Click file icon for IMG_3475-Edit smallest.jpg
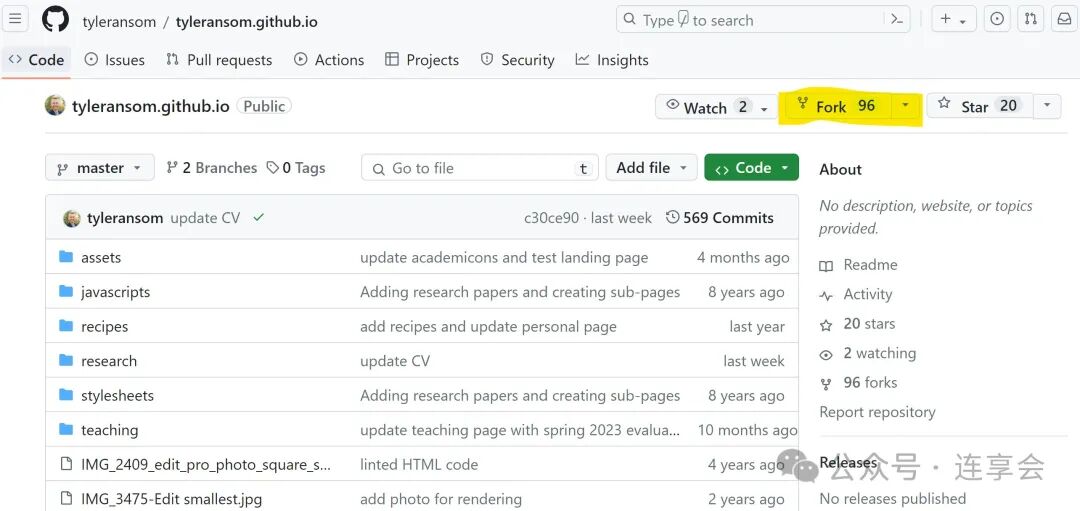Screen dimensions: 1080x511 (x=66, y=498)
